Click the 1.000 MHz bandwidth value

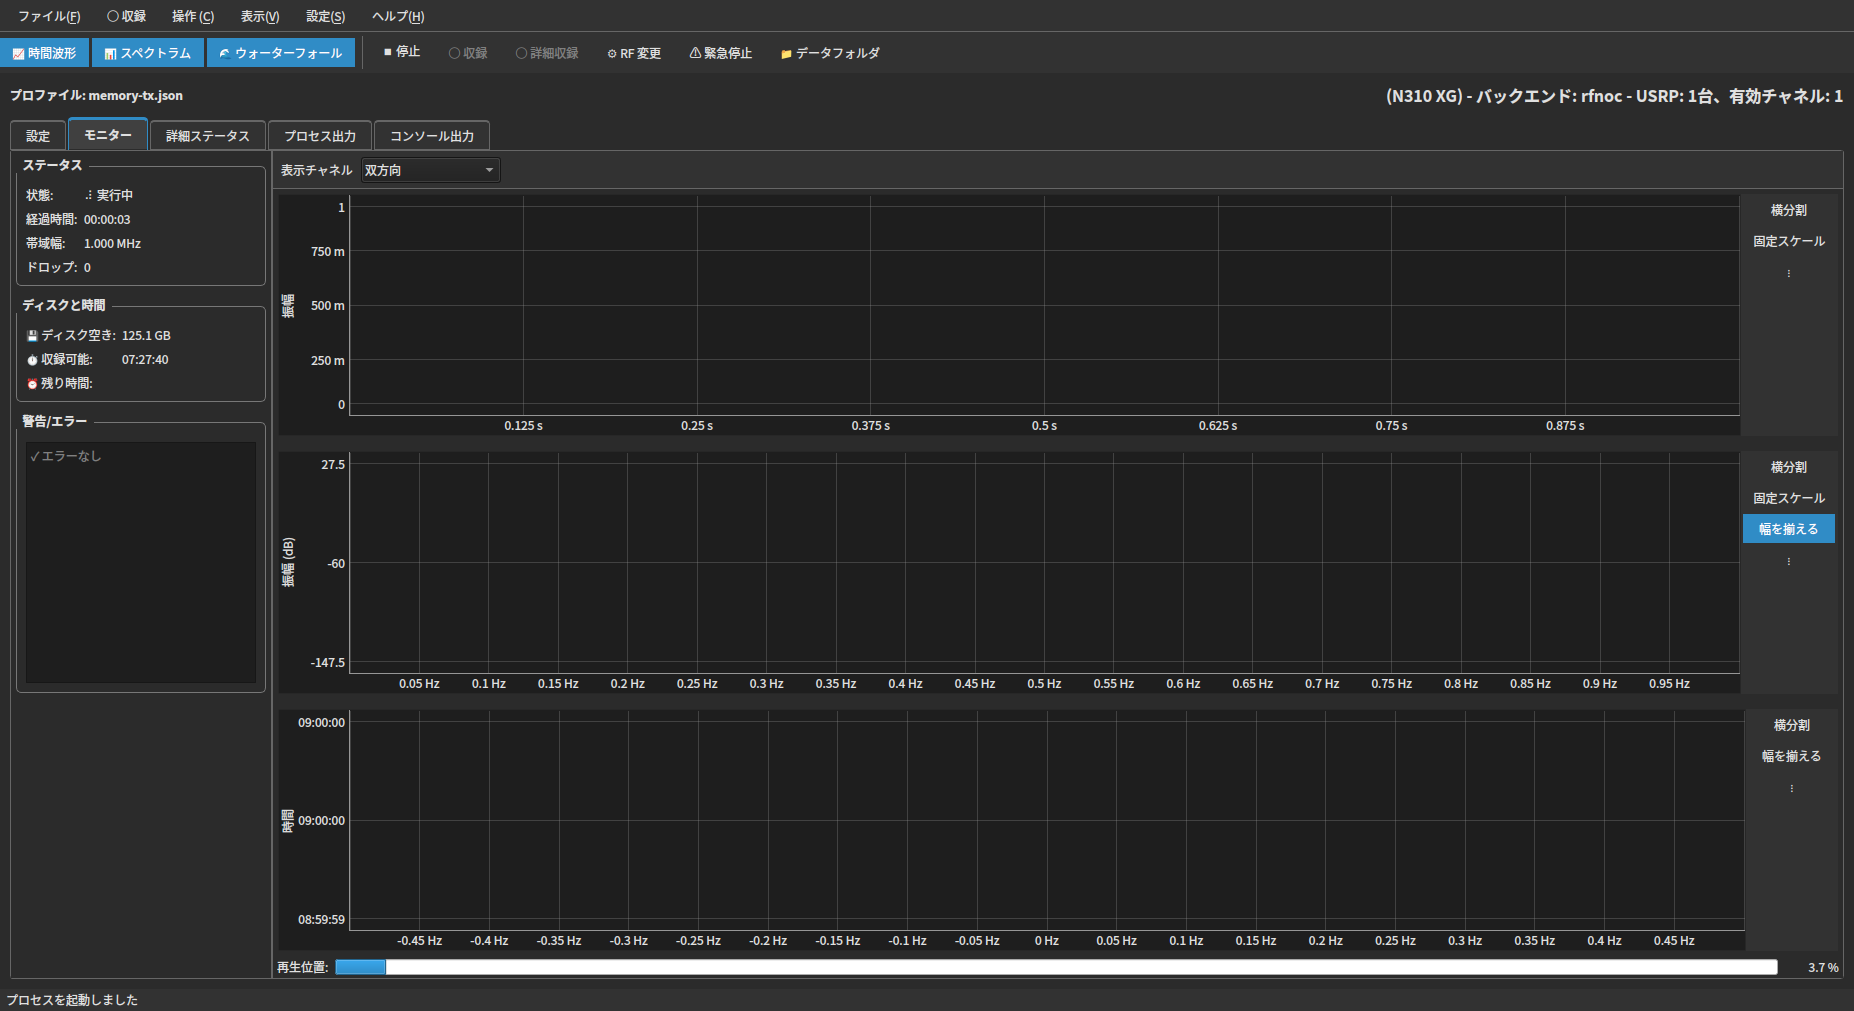pyautogui.click(x=112, y=243)
